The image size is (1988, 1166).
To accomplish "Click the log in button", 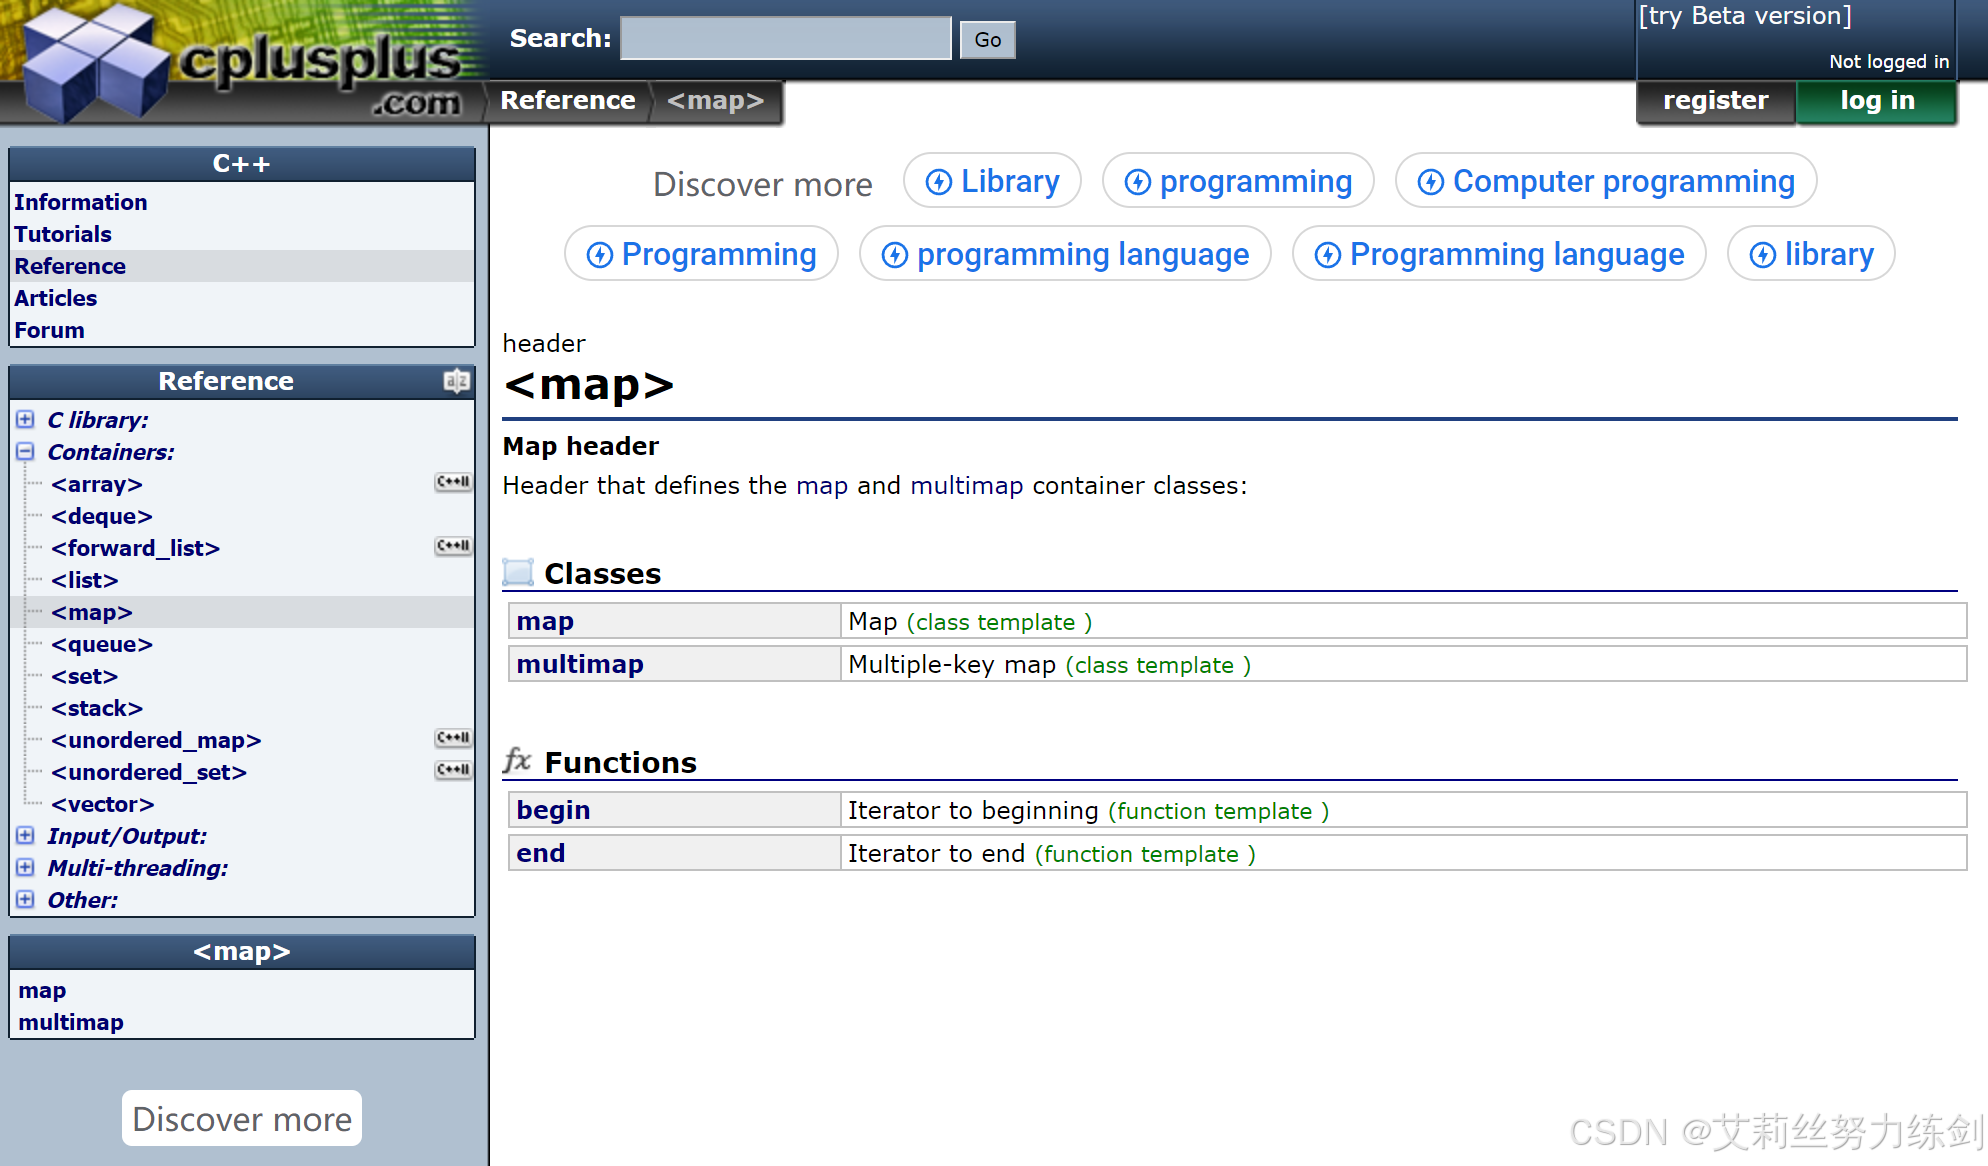I will [1876, 101].
